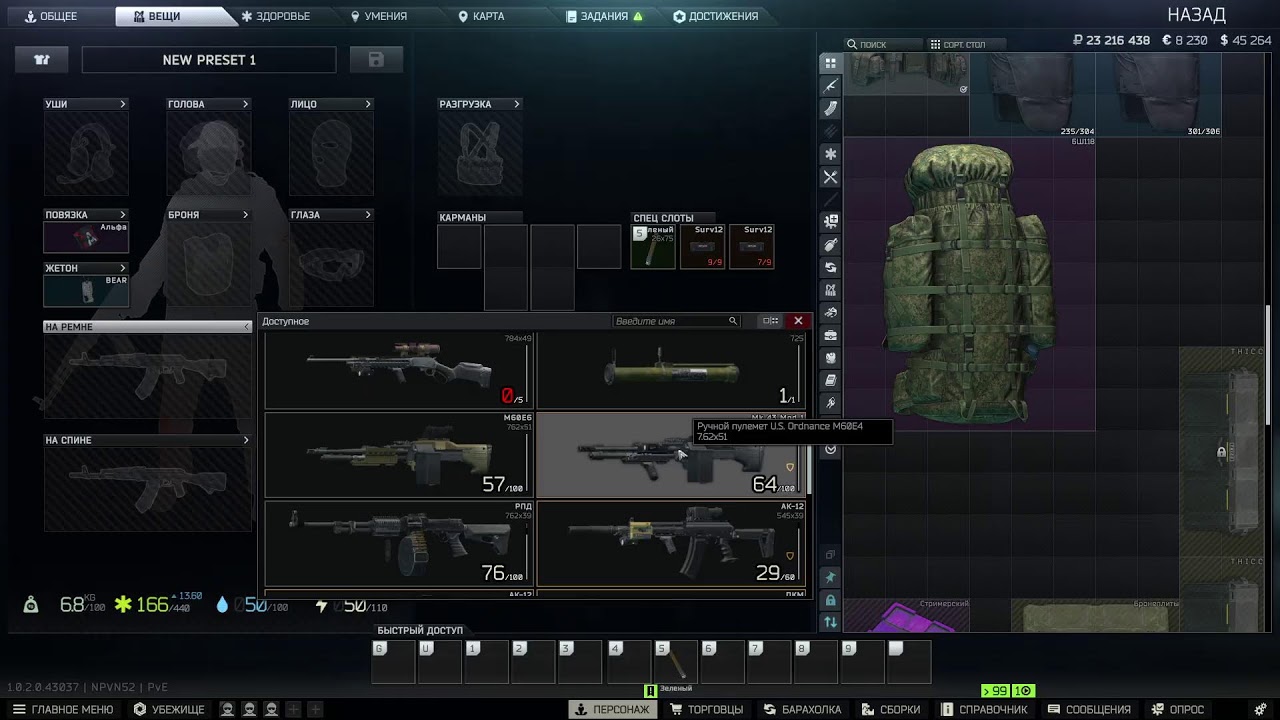Filter stash by medkit plus icon
Screen dimensions: 1280x720
coord(830,222)
